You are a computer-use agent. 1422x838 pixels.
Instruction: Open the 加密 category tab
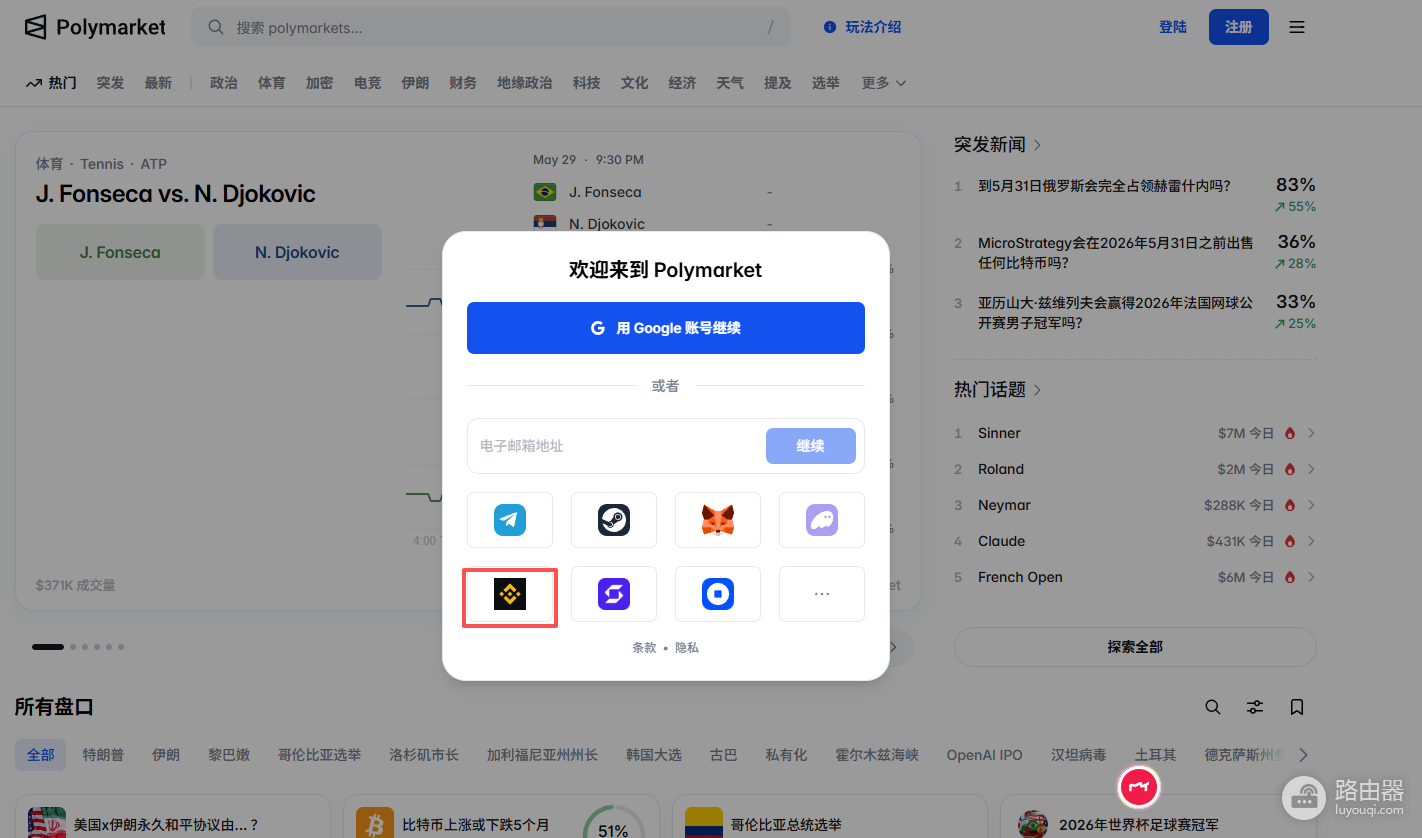[x=320, y=83]
